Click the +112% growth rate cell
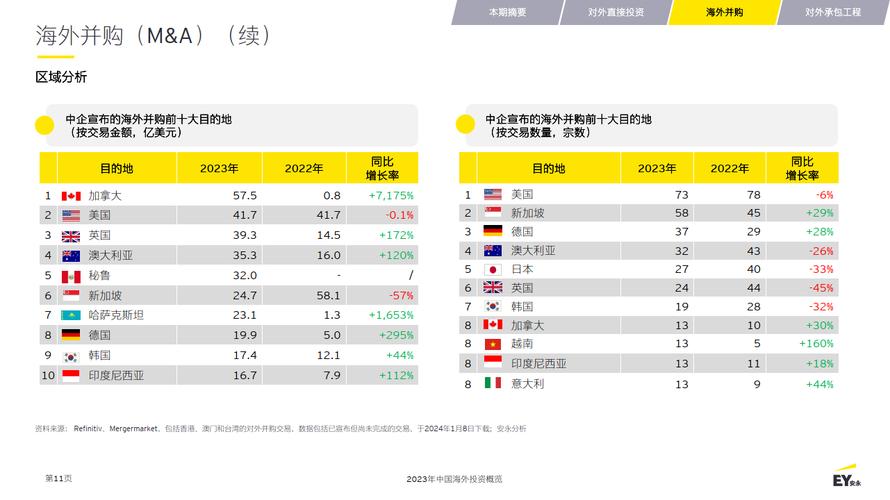Viewport: 890px width, 500px height. pos(397,376)
